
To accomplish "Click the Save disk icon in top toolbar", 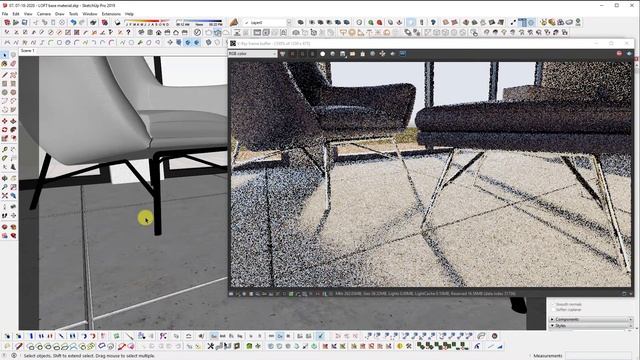I will (24, 22).
